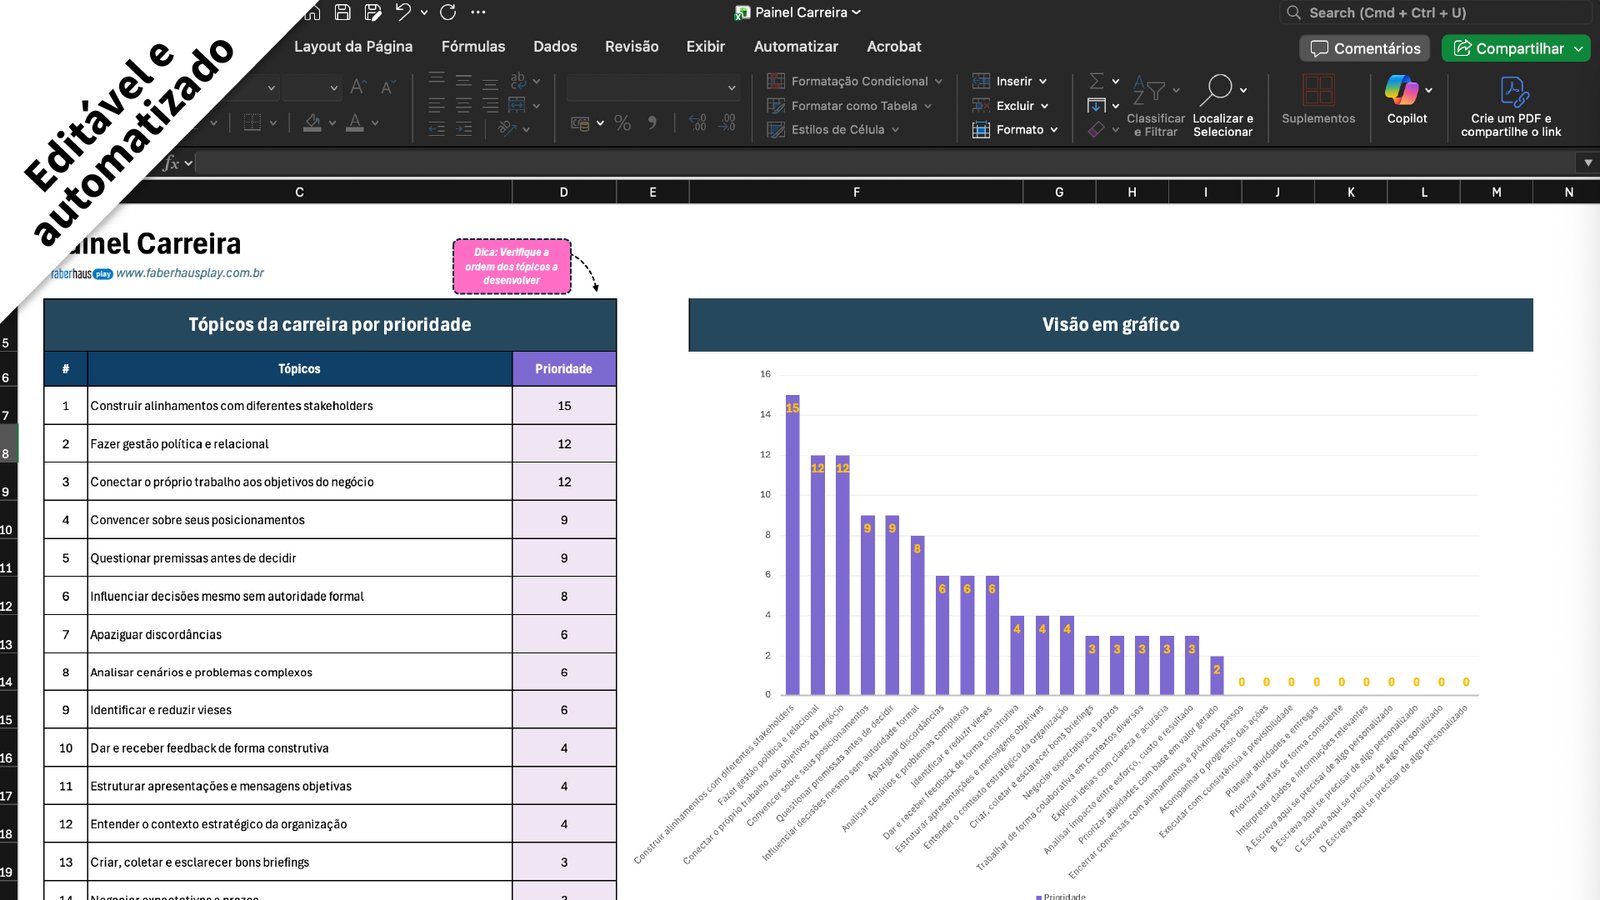The image size is (1600, 900).
Task: Click Crie um PDF e compartilhe o link
Action: tap(1510, 104)
